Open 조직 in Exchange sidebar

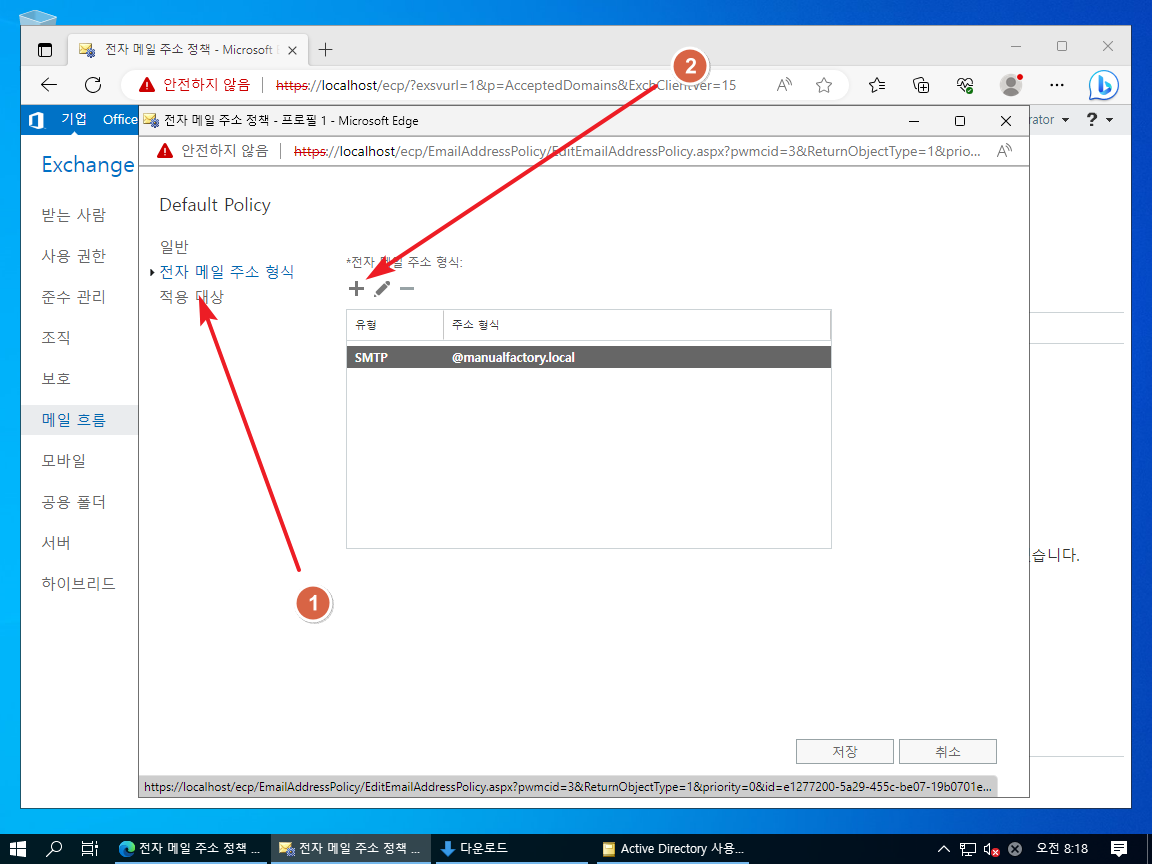tap(56, 338)
